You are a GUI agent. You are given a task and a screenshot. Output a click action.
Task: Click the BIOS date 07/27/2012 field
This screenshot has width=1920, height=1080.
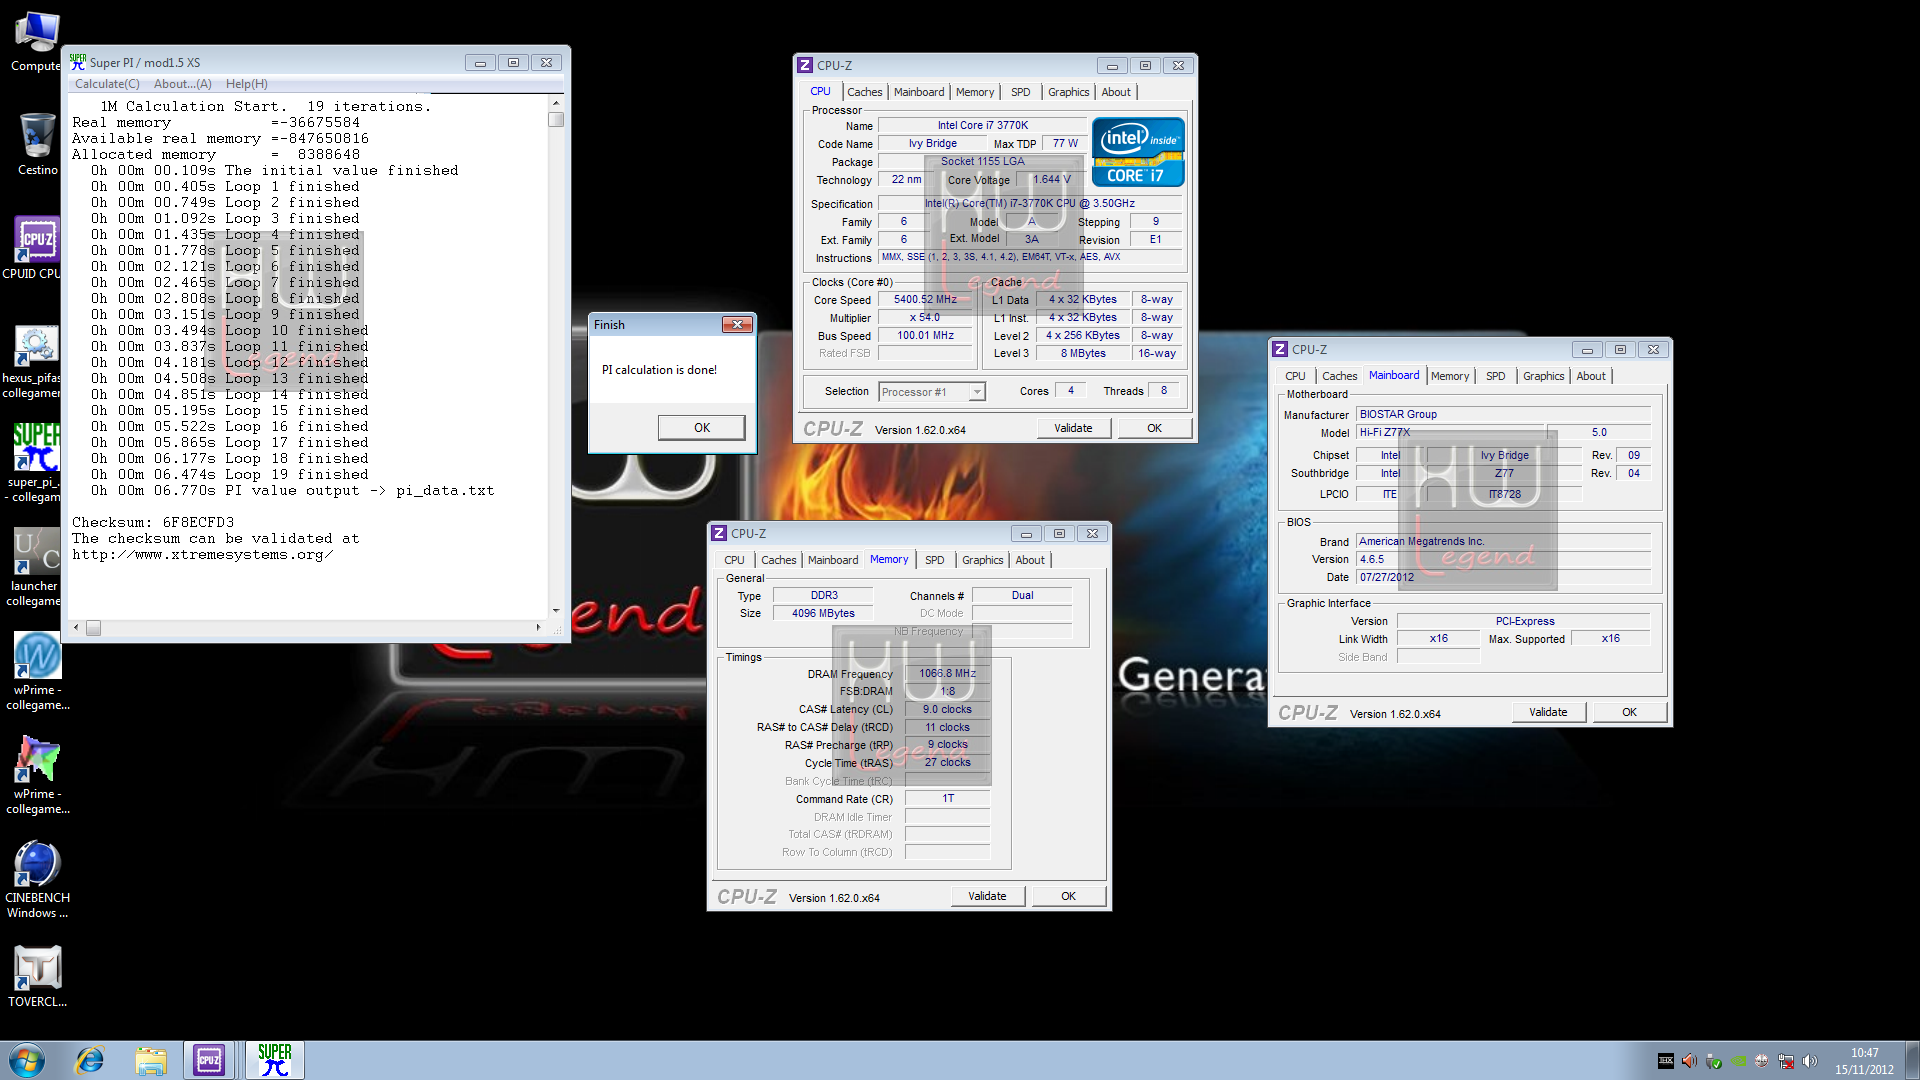(x=1503, y=578)
